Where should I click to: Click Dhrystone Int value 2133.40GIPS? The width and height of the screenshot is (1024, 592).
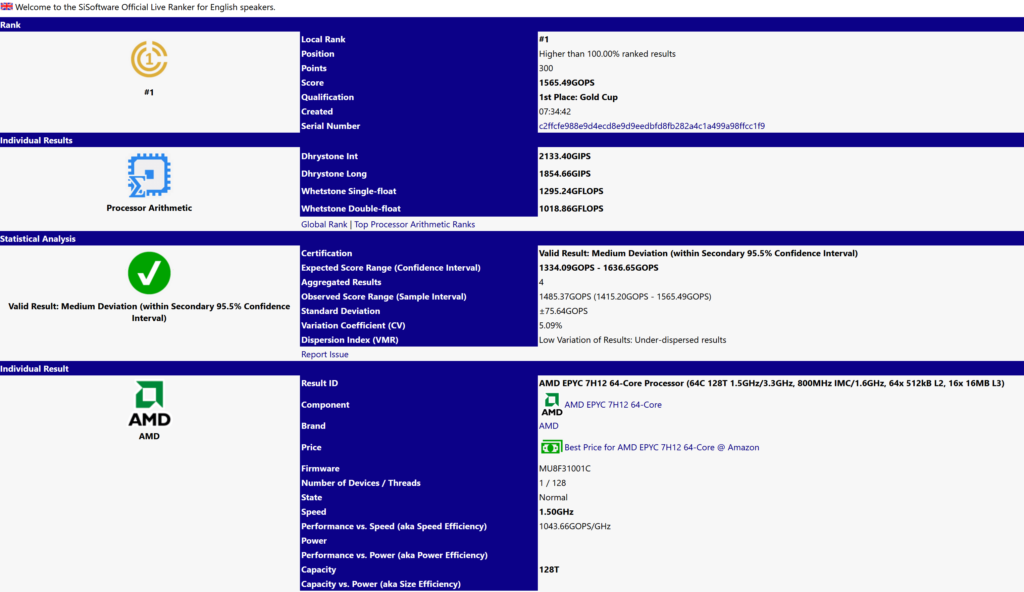(x=565, y=156)
